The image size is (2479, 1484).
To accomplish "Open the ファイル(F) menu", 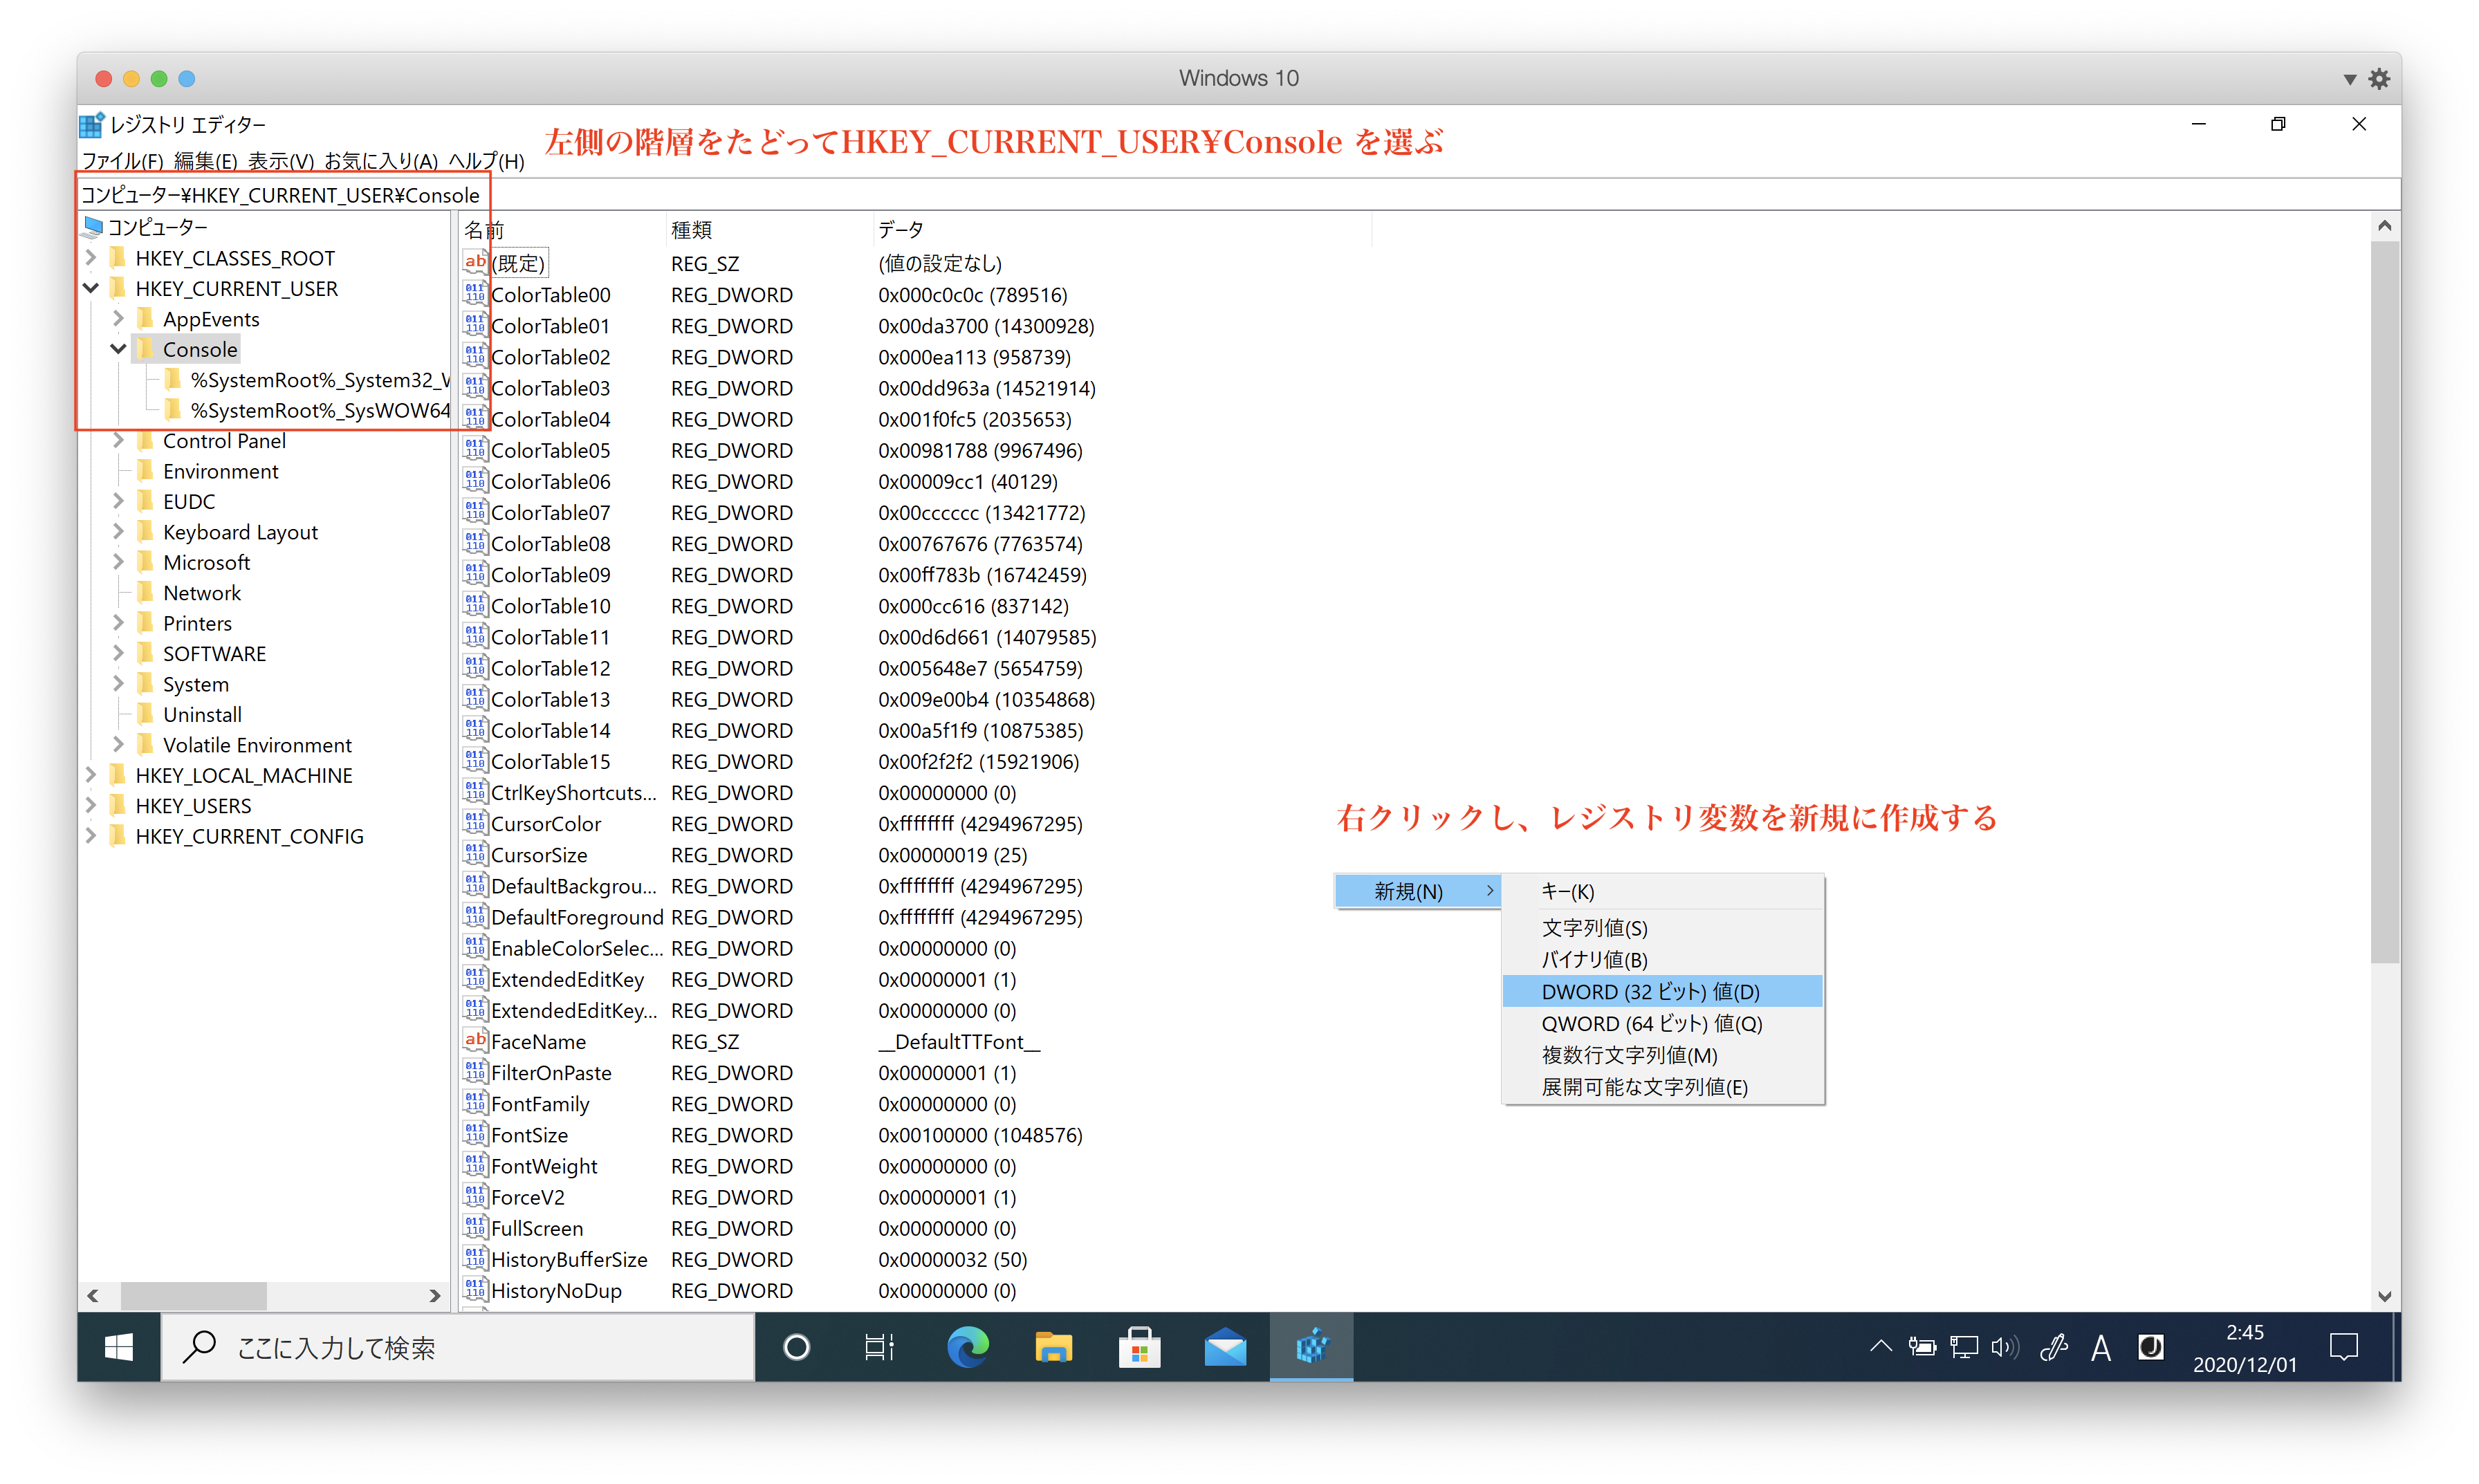I will [x=123, y=161].
